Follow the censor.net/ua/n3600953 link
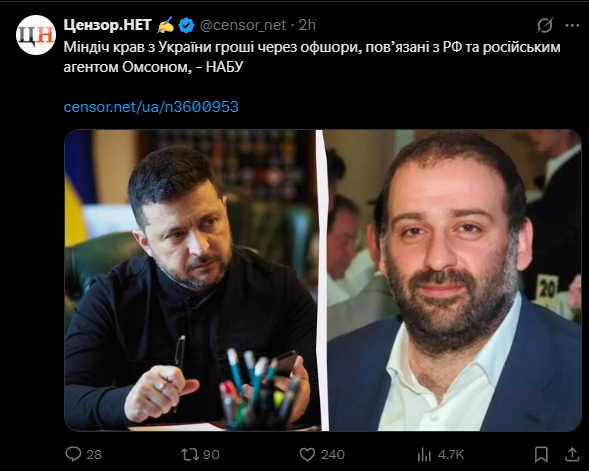Viewport: 589px width, 471px height. pos(151,107)
